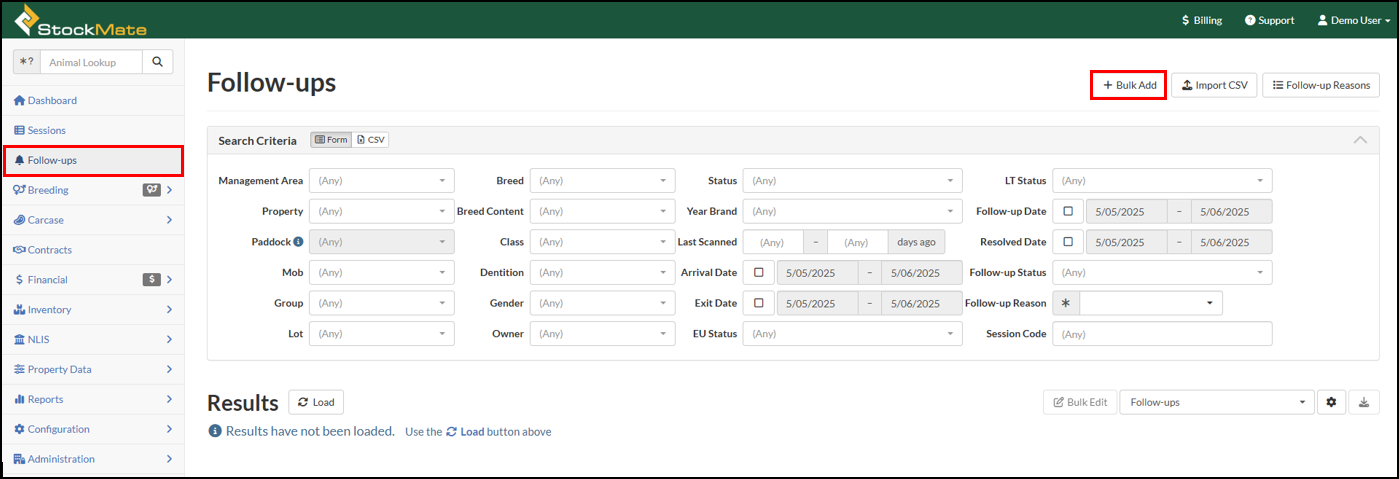This screenshot has height=479, width=1399.
Task: Enable the Resolved Date checkbox
Action: point(1068,242)
